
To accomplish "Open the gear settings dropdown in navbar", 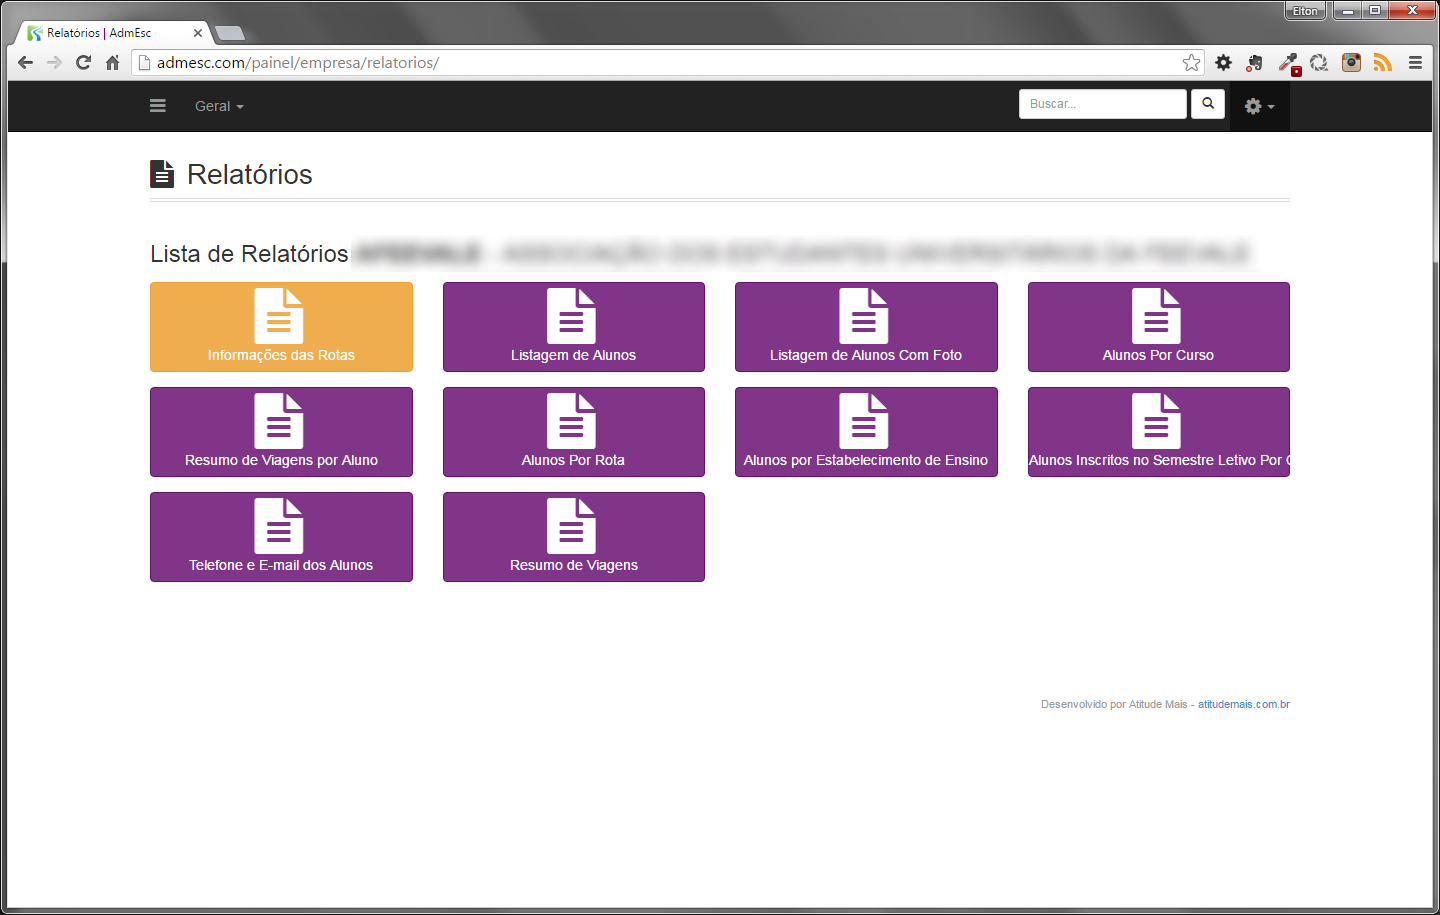I will [x=1259, y=106].
